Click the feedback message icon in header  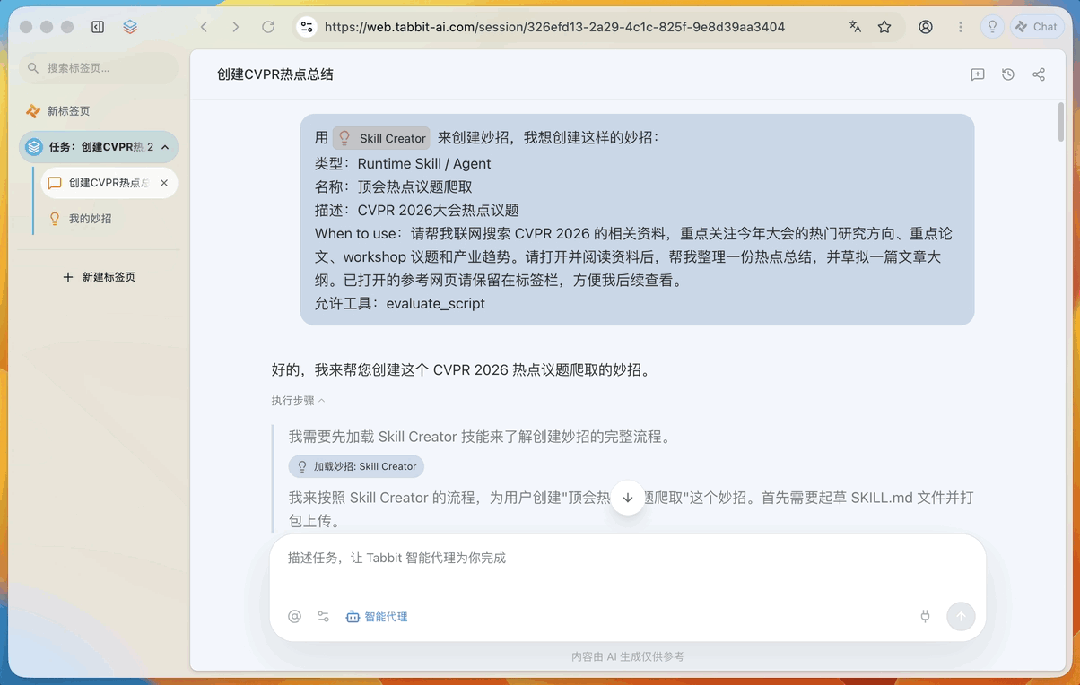click(x=977, y=74)
